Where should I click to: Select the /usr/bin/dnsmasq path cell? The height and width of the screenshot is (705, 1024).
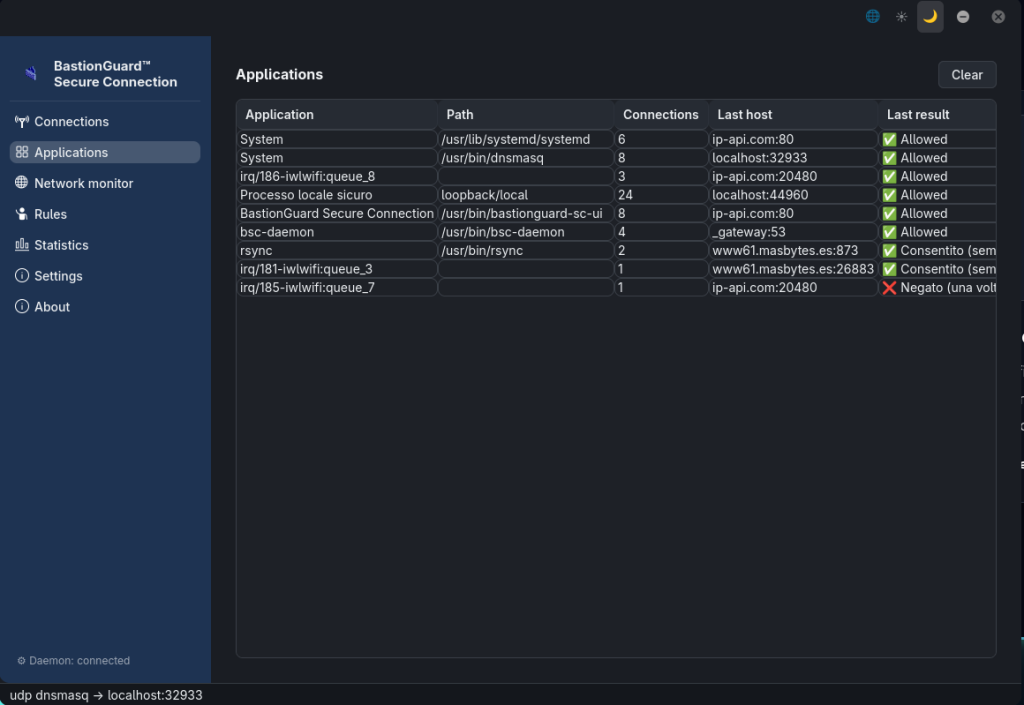point(526,158)
